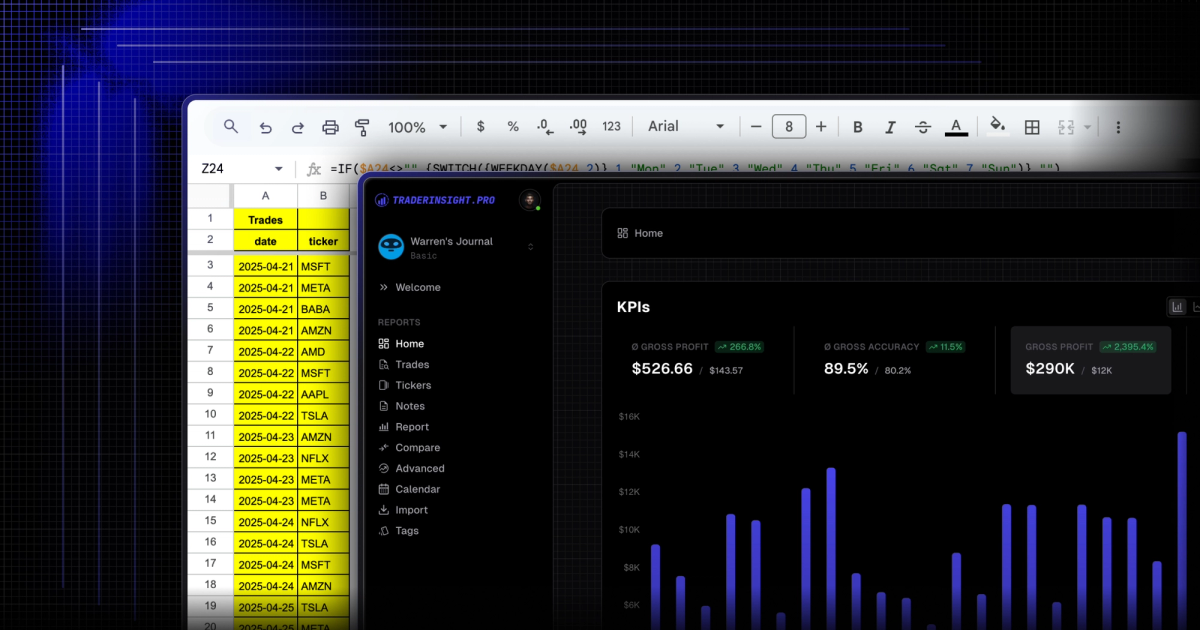This screenshot has height=630, width=1200.
Task: Toggle strikethrough formatting in spreadsheet
Action: (923, 127)
